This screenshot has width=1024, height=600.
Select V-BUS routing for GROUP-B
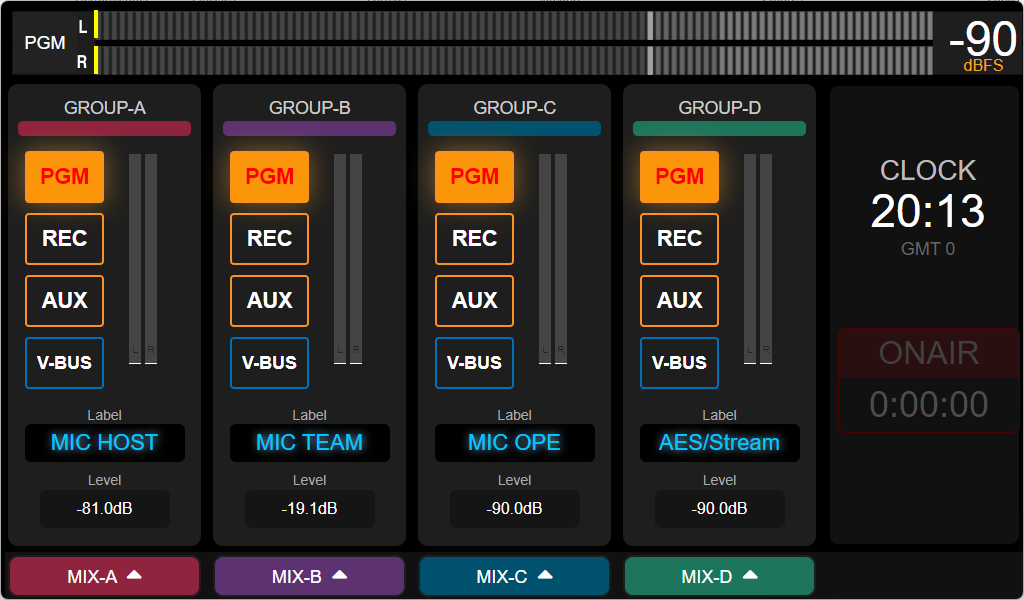(269, 363)
